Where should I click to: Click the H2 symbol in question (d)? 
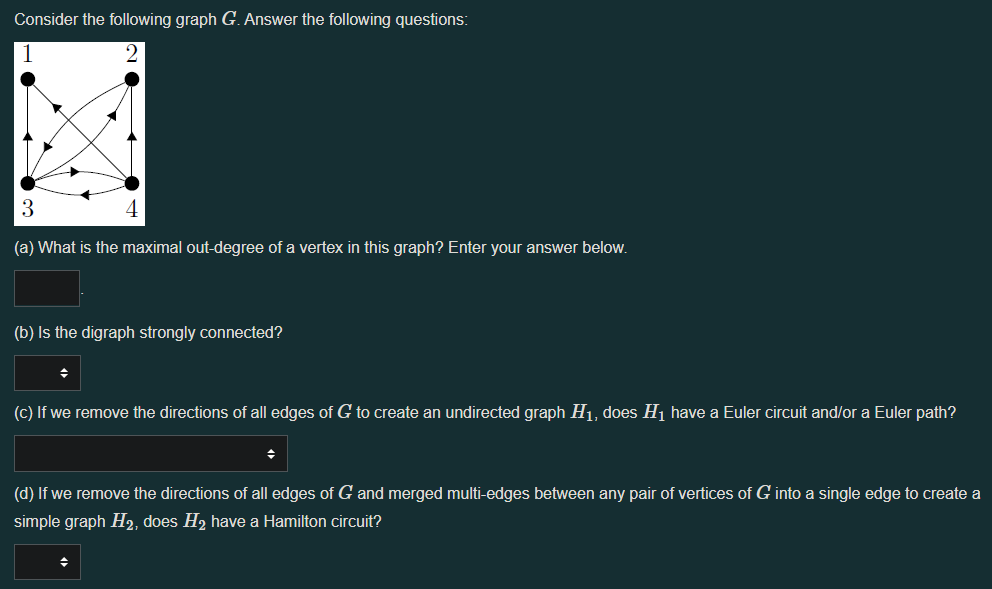click(x=120, y=521)
